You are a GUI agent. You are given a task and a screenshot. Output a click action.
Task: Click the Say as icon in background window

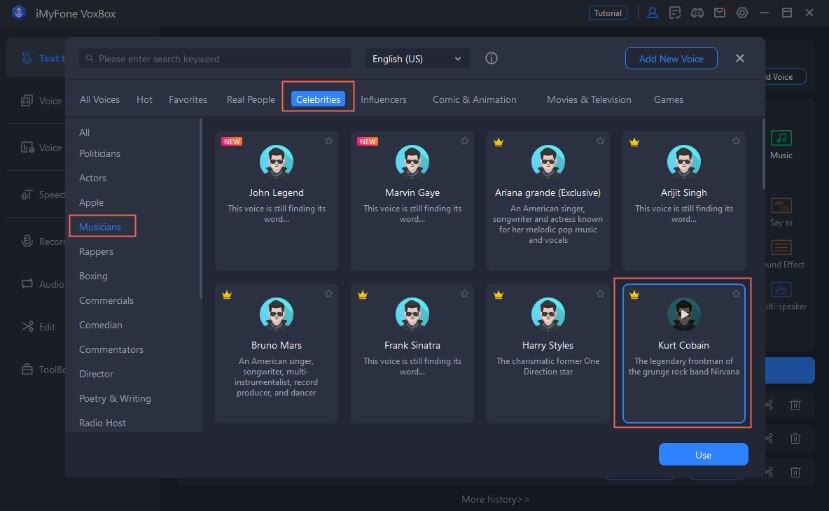tap(781, 205)
